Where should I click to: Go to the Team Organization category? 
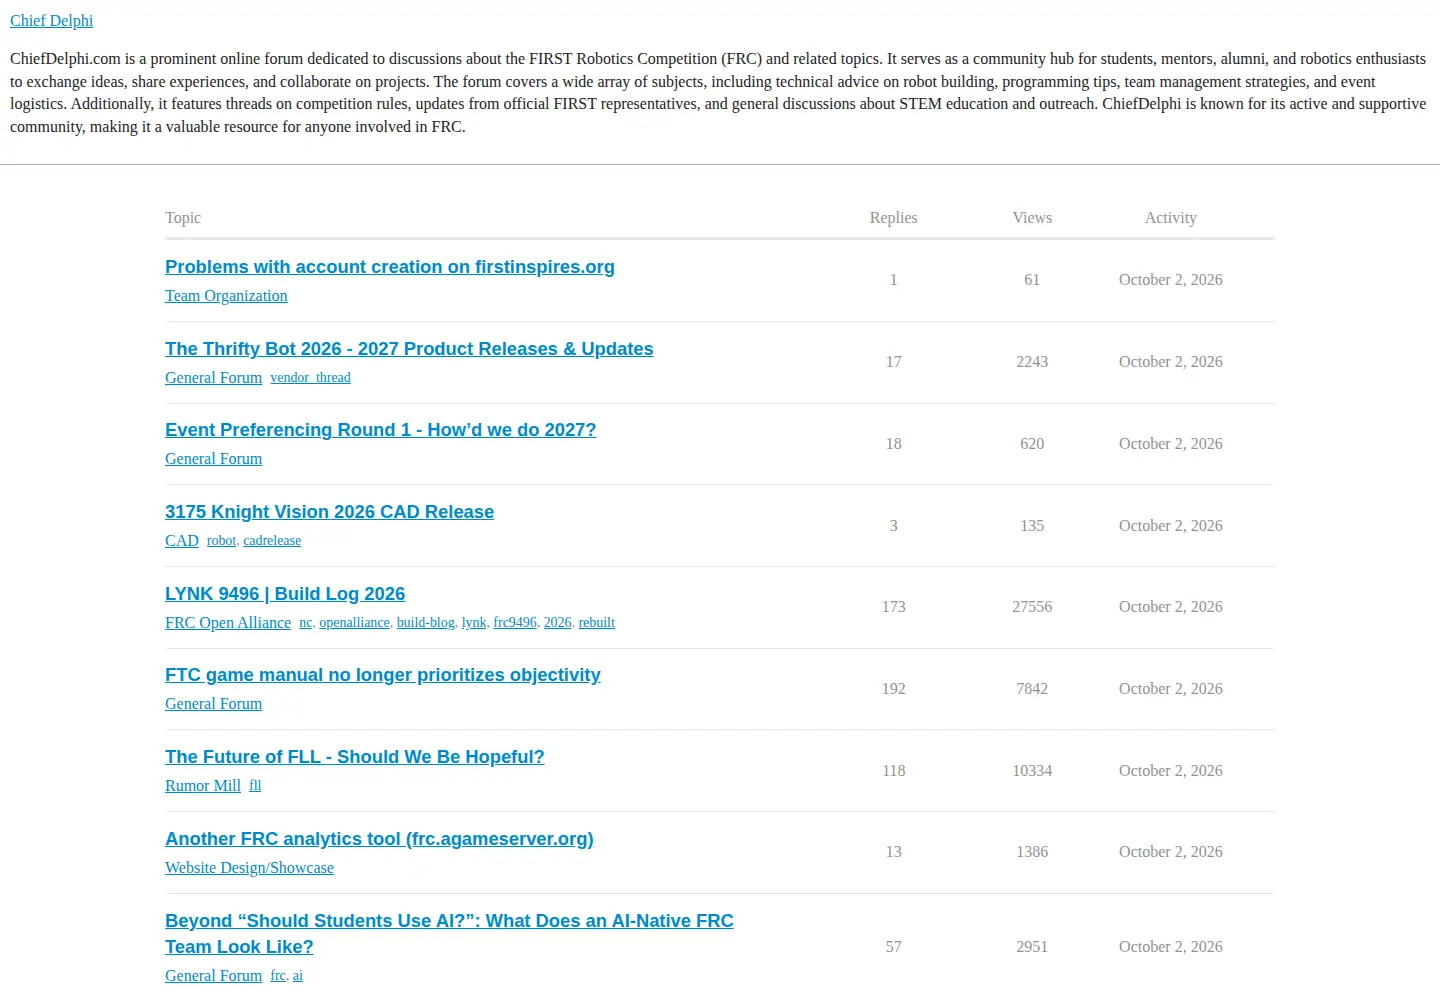(226, 296)
